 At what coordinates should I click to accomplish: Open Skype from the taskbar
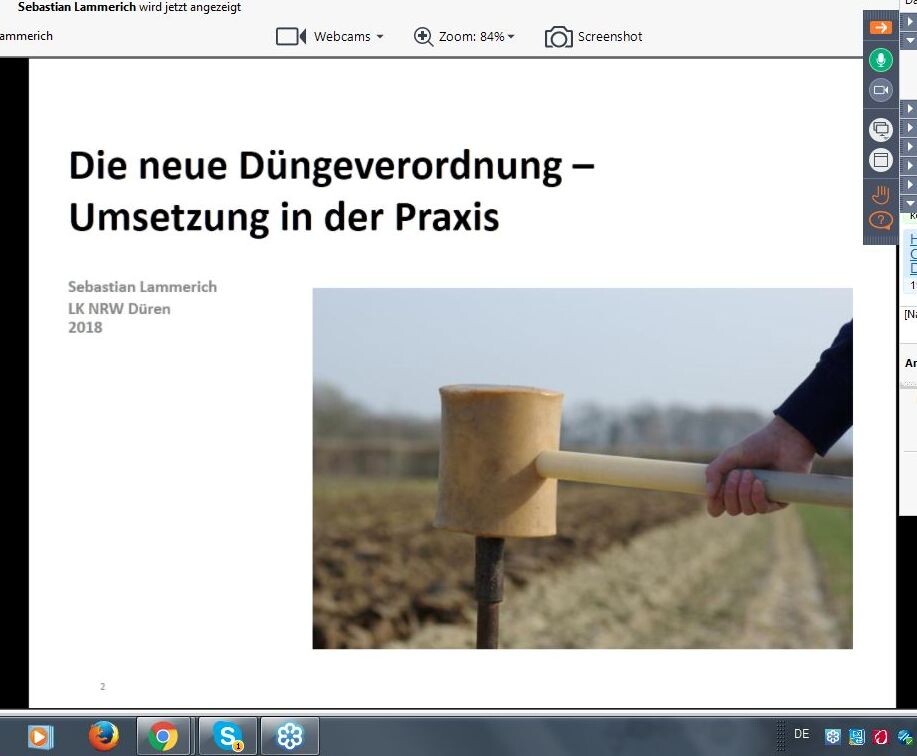(x=227, y=737)
